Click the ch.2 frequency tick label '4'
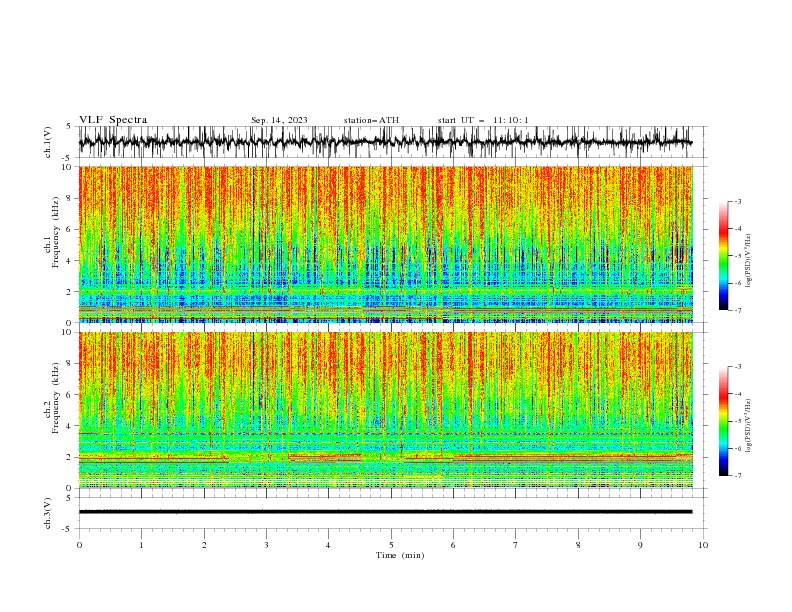Image resolution: width=792 pixels, height=612 pixels. point(70,426)
